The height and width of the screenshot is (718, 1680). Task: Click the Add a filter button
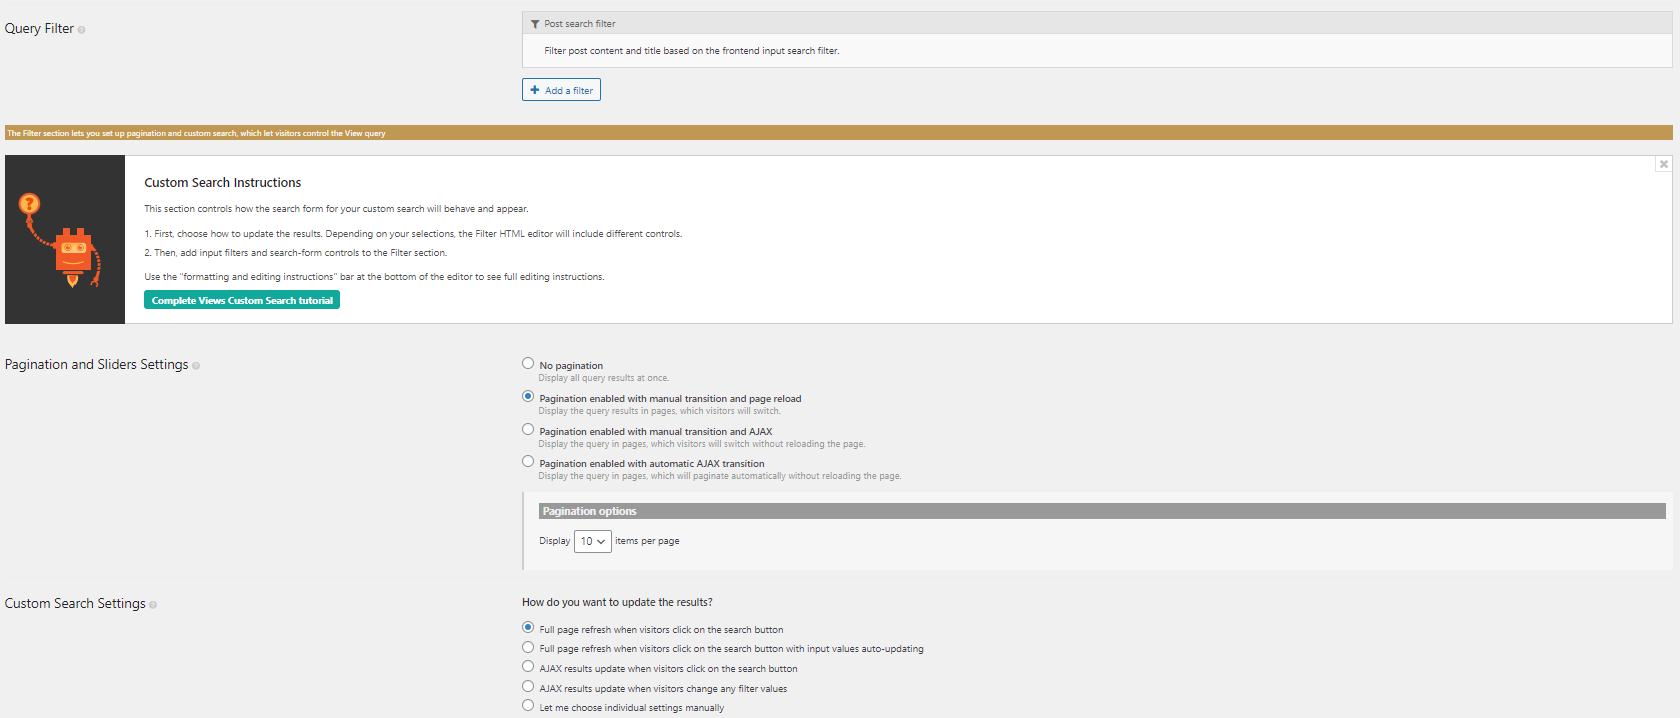tap(561, 90)
